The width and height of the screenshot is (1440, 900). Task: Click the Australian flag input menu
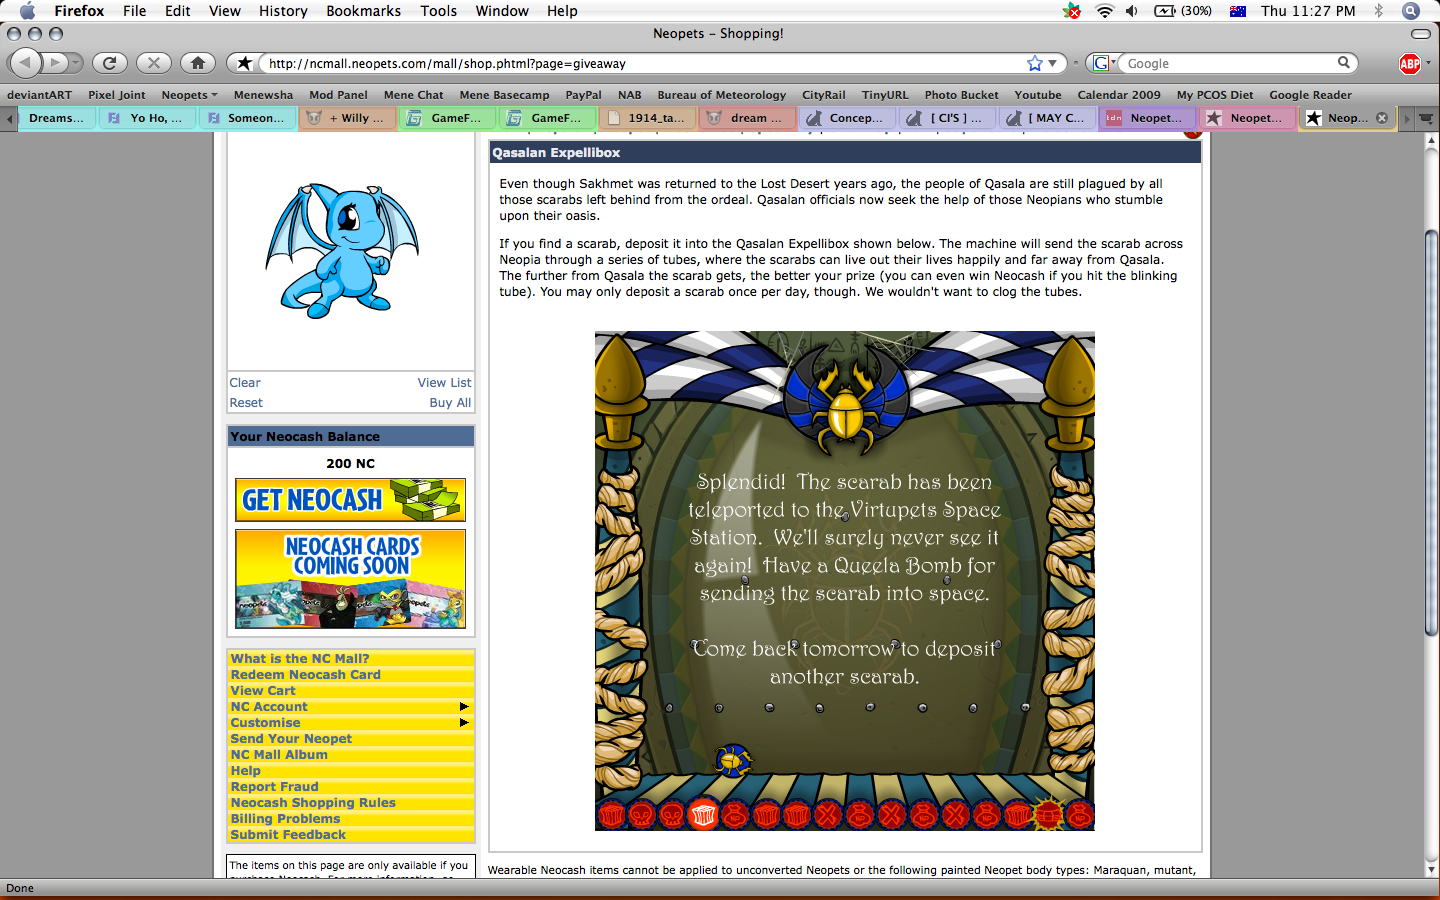(1238, 11)
